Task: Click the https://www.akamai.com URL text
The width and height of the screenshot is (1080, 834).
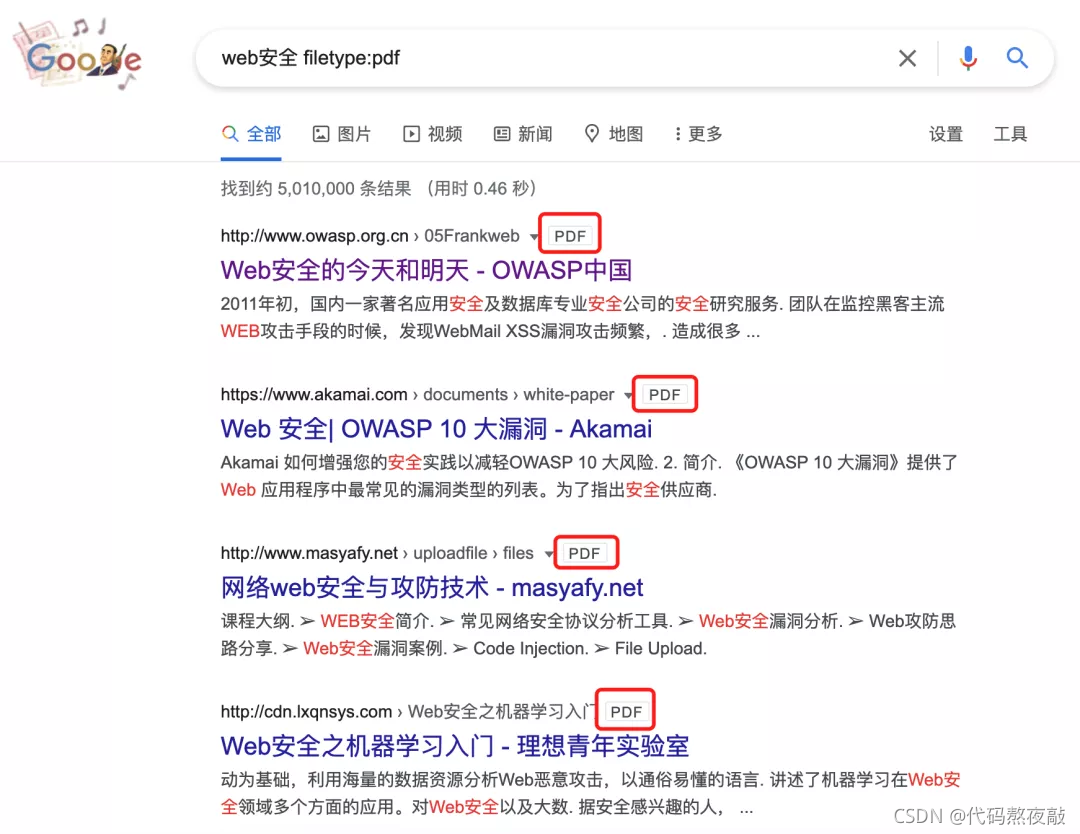Action: coord(314,394)
